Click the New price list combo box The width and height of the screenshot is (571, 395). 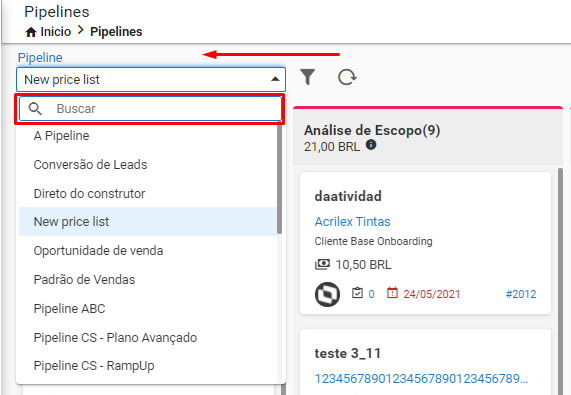click(x=151, y=79)
